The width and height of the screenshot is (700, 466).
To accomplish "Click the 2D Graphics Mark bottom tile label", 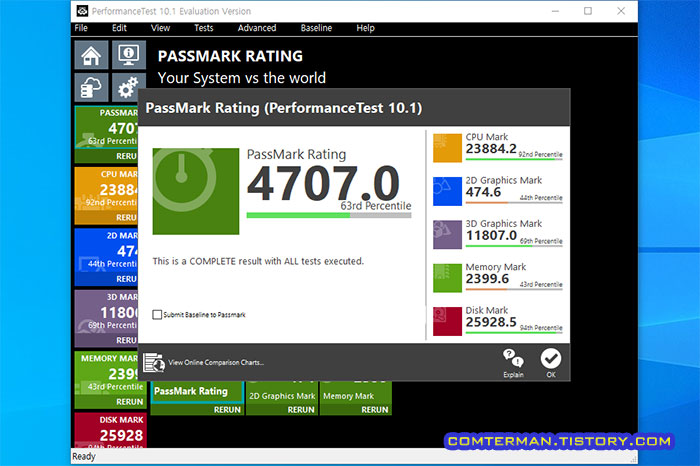I will coord(282,396).
